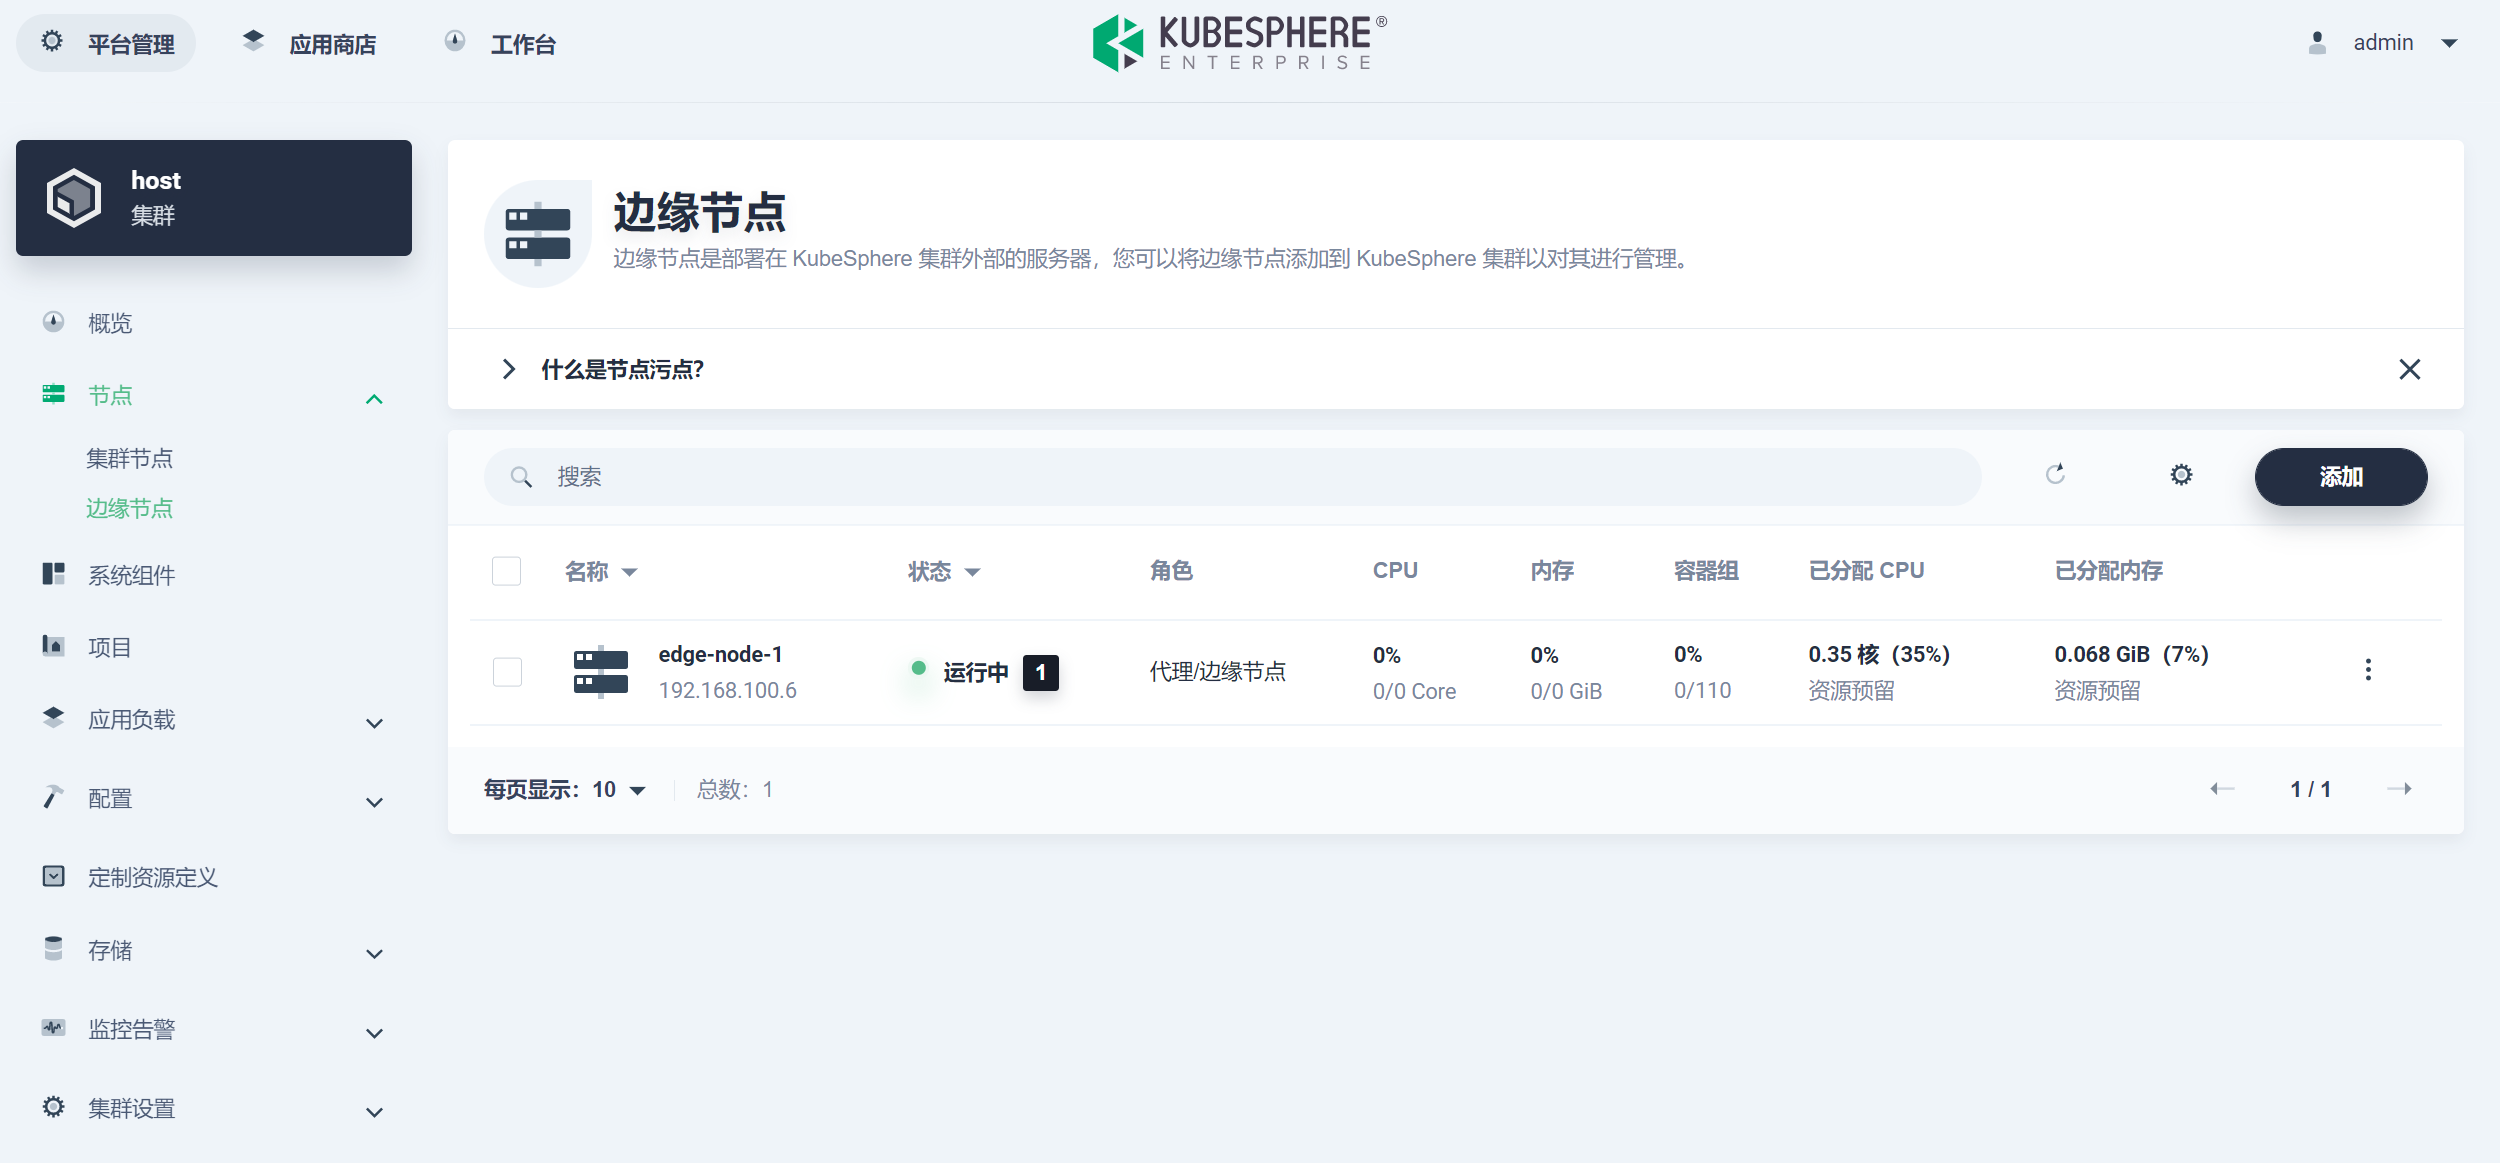Open table settings gear icon
This screenshot has height=1163, width=2500.
pos(2181,475)
